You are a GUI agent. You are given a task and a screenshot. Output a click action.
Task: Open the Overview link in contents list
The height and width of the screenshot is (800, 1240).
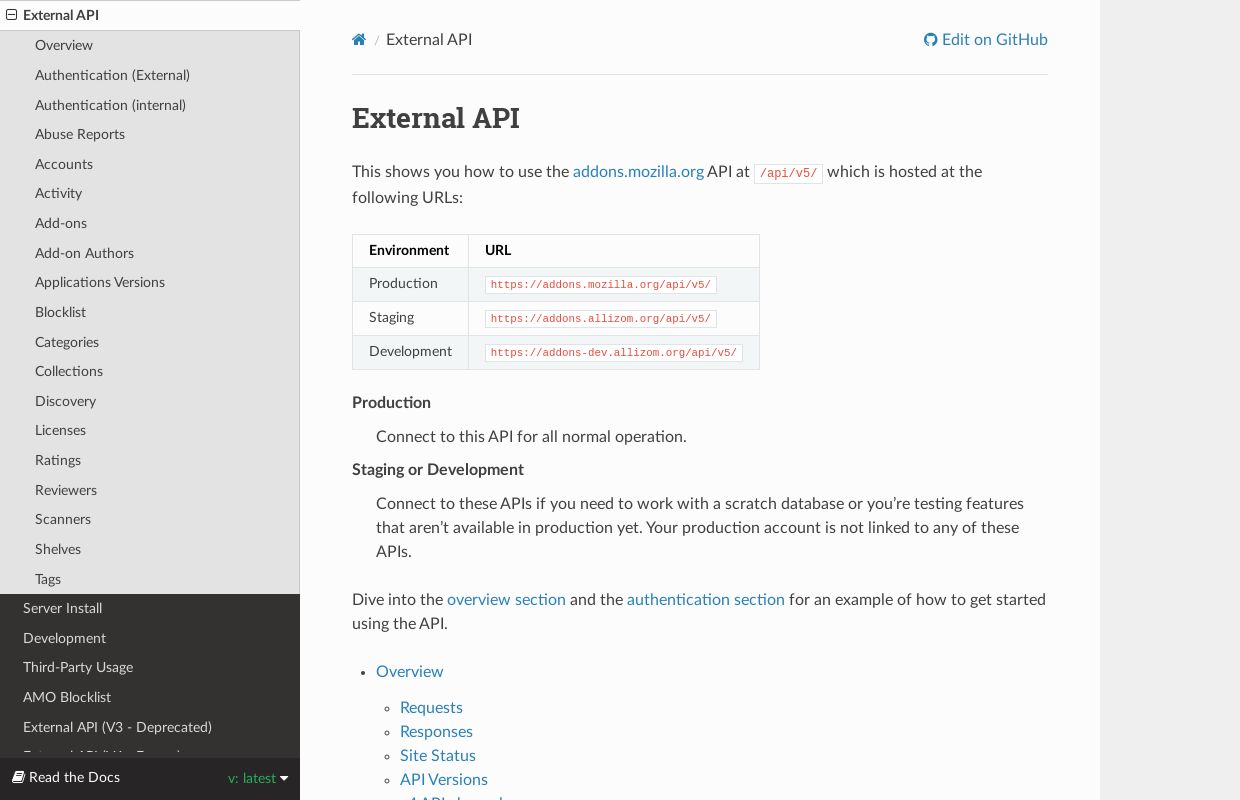(409, 671)
